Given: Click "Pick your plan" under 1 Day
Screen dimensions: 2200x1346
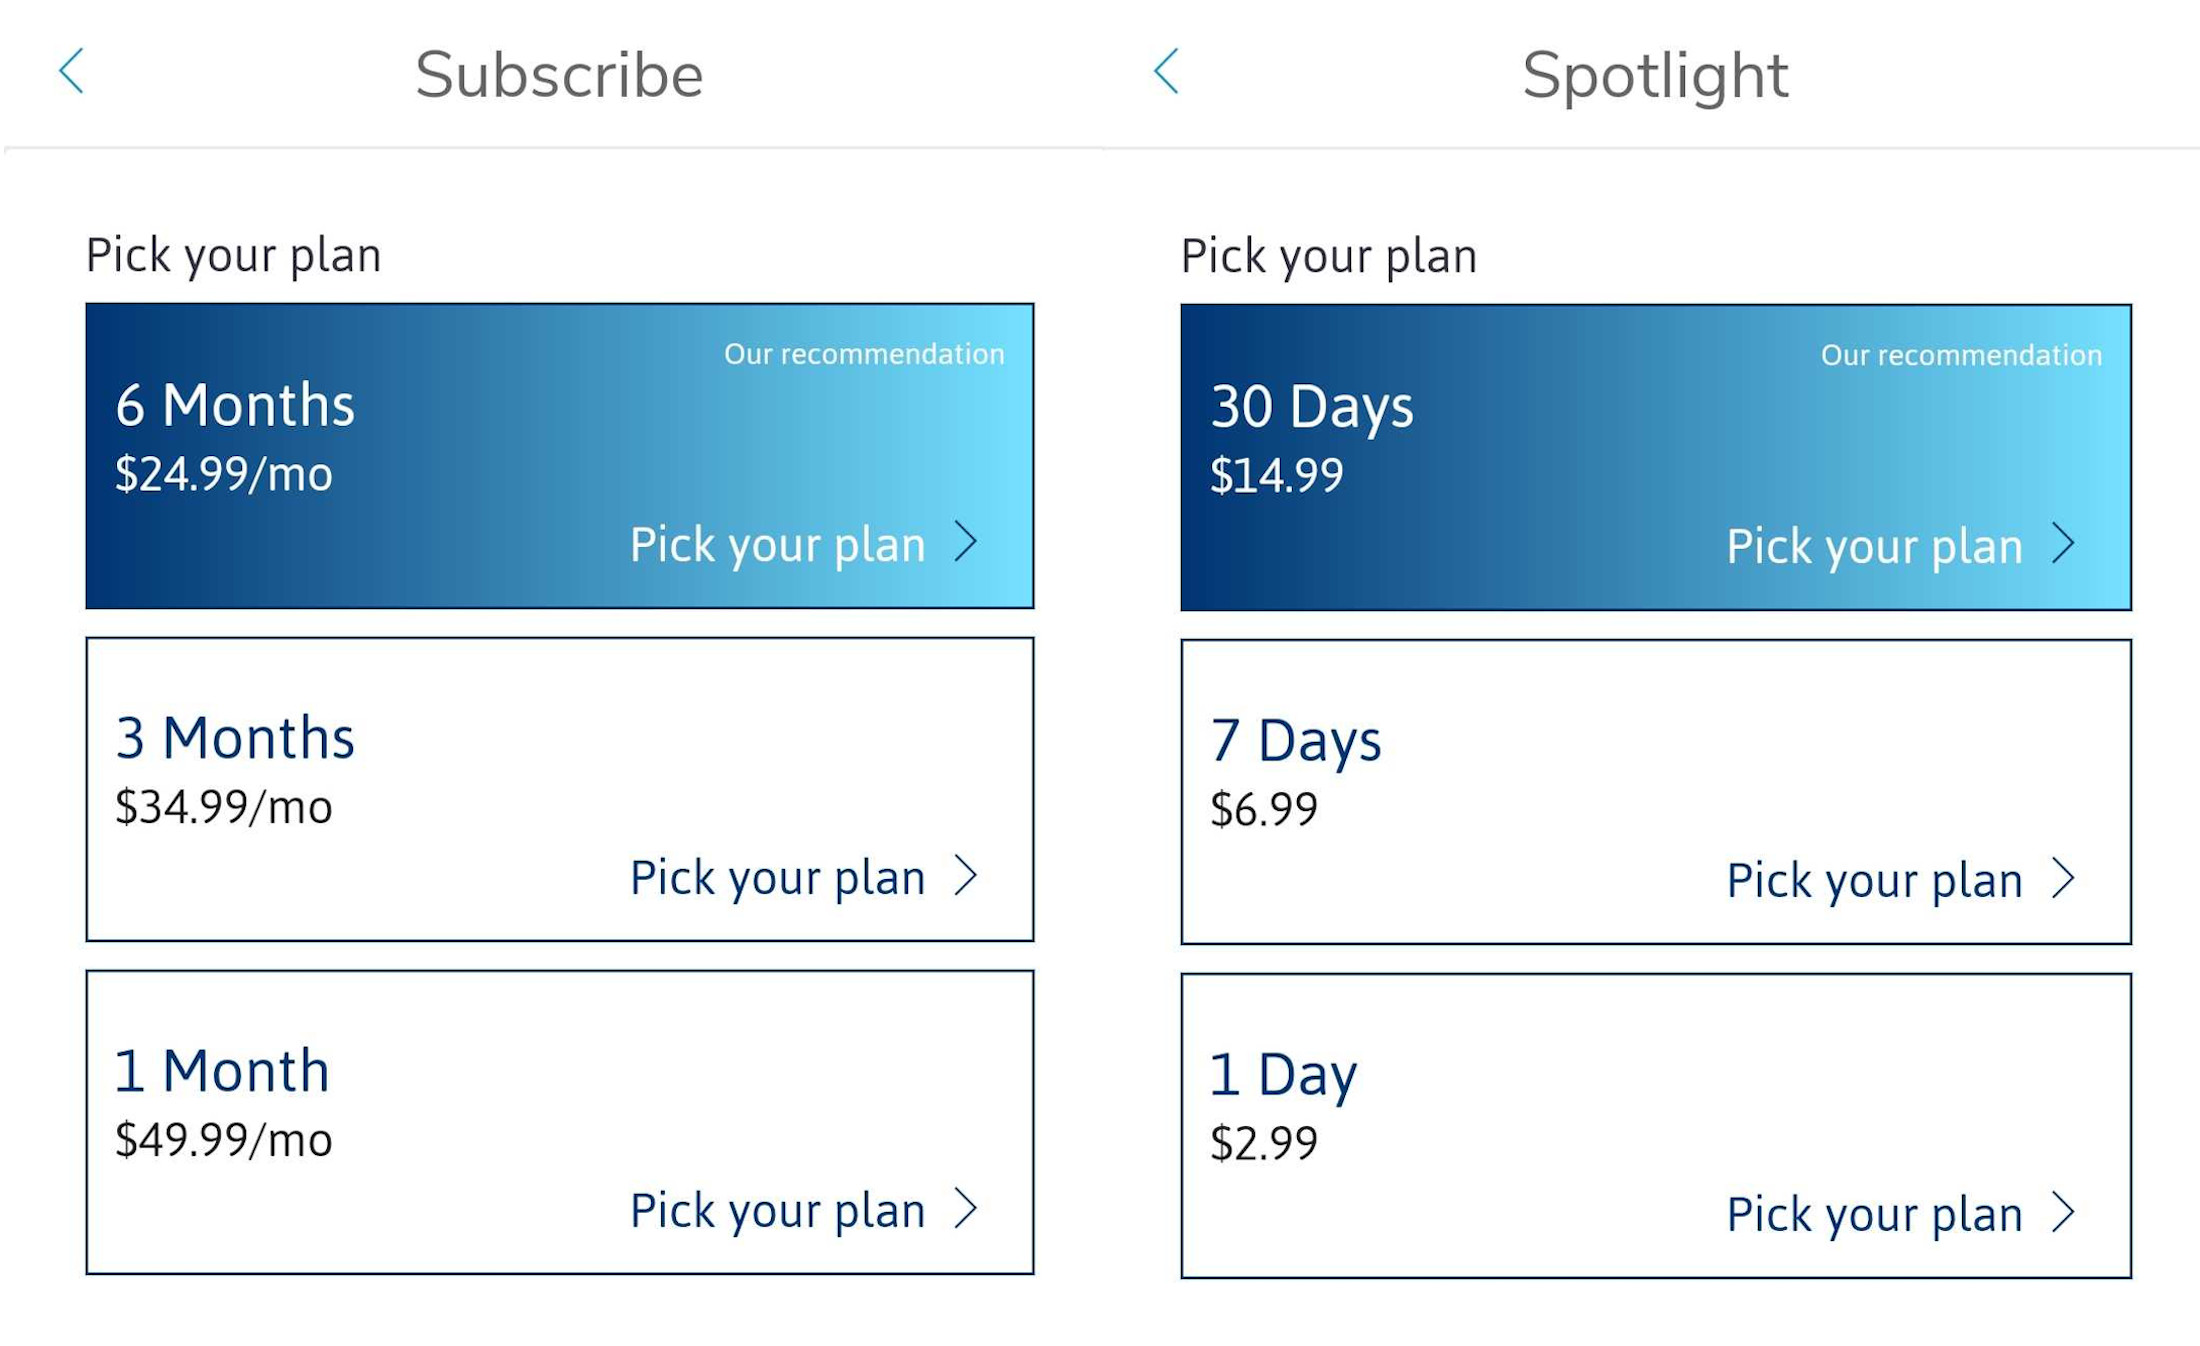Looking at the screenshot, I should [x=1874, y=1215].
